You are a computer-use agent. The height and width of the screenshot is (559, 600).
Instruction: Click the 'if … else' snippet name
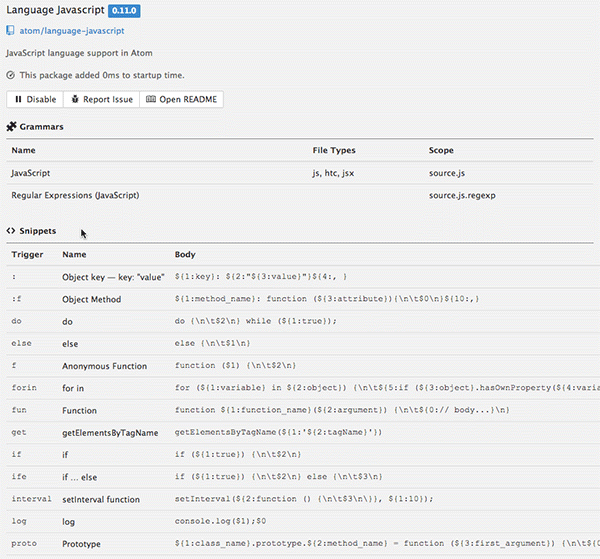click(80, 477)
